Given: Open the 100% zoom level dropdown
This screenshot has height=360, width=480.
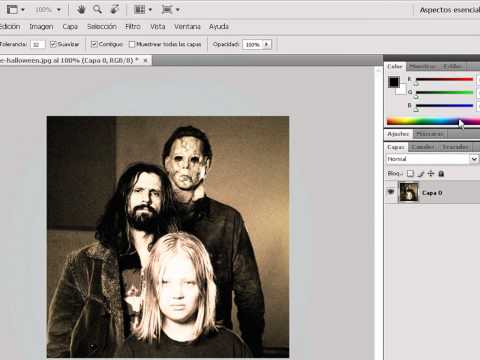Looking at the screenshot, I should (59, 10).
